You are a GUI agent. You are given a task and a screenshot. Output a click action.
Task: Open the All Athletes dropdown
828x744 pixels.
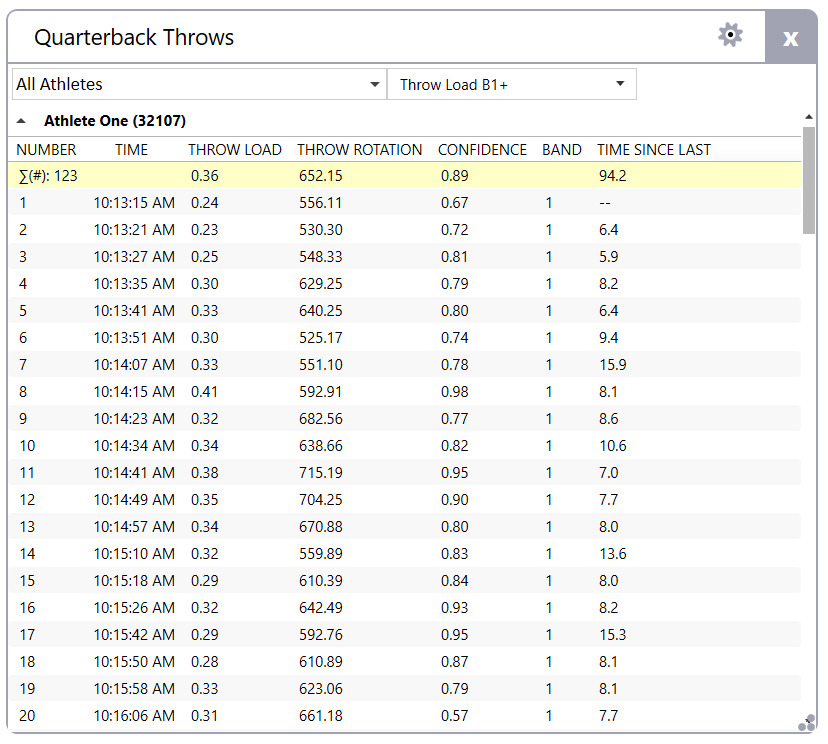[199, 84]
